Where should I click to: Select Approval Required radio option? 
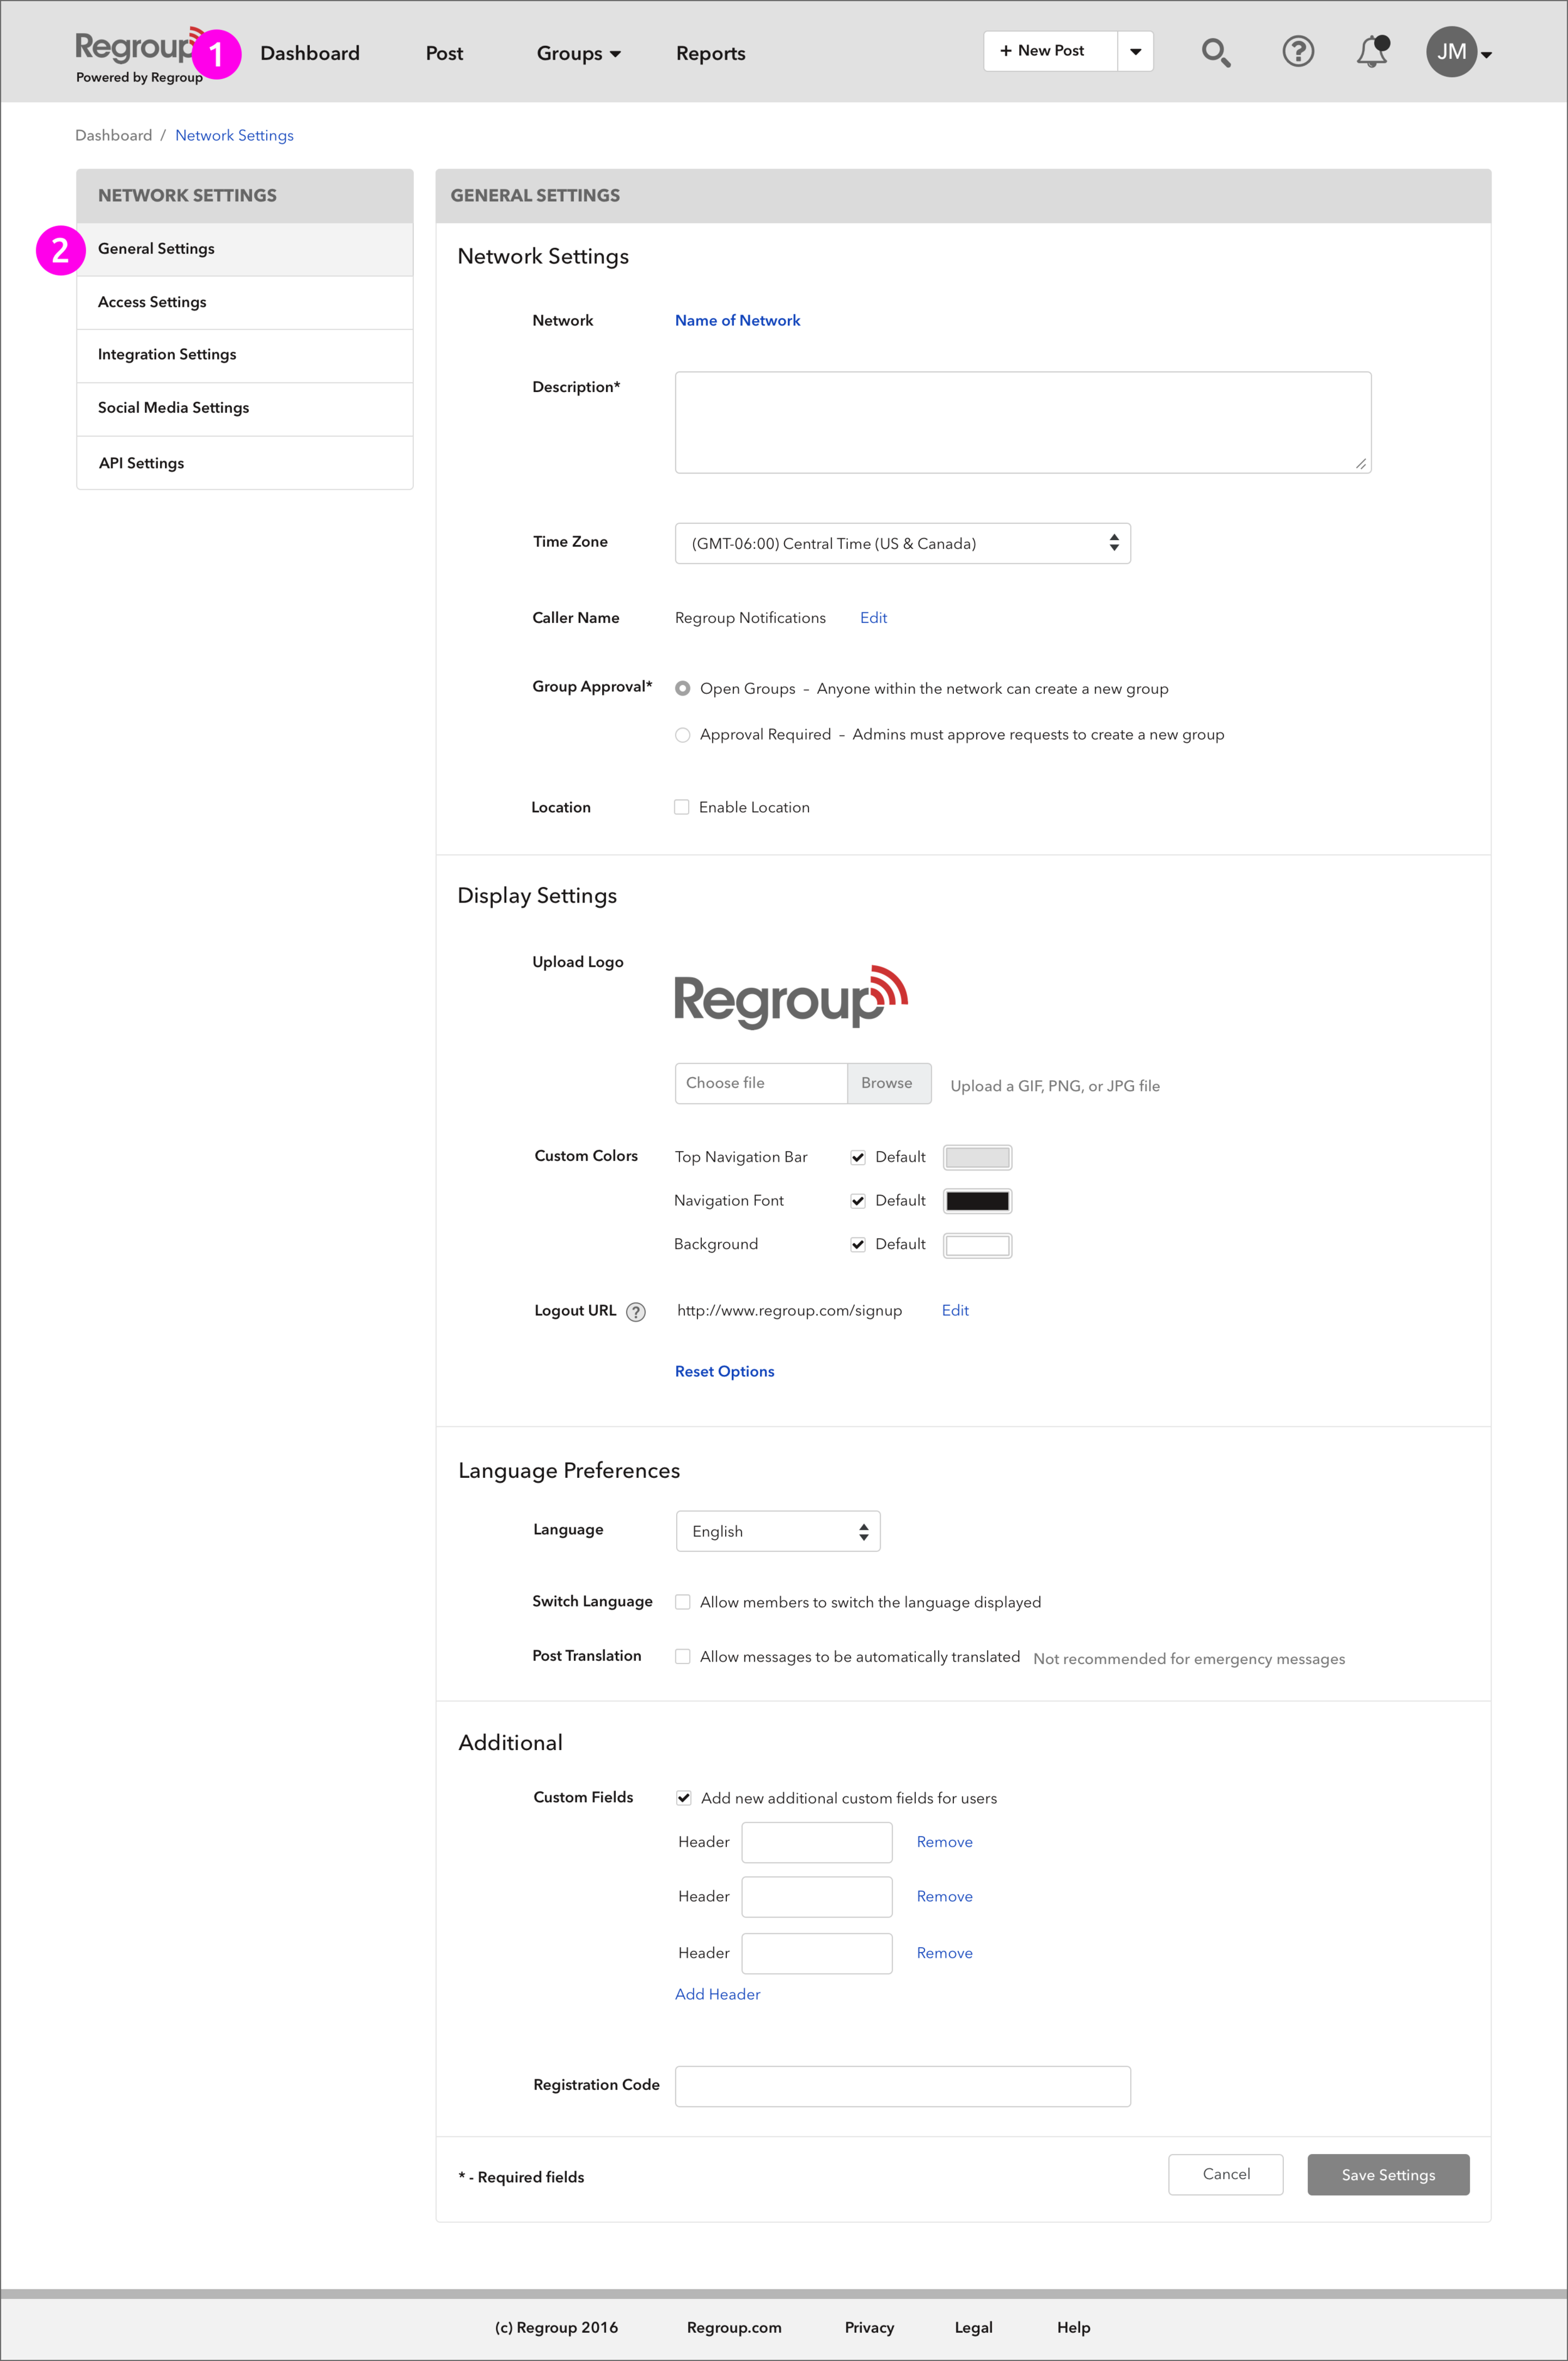[683, 735]
